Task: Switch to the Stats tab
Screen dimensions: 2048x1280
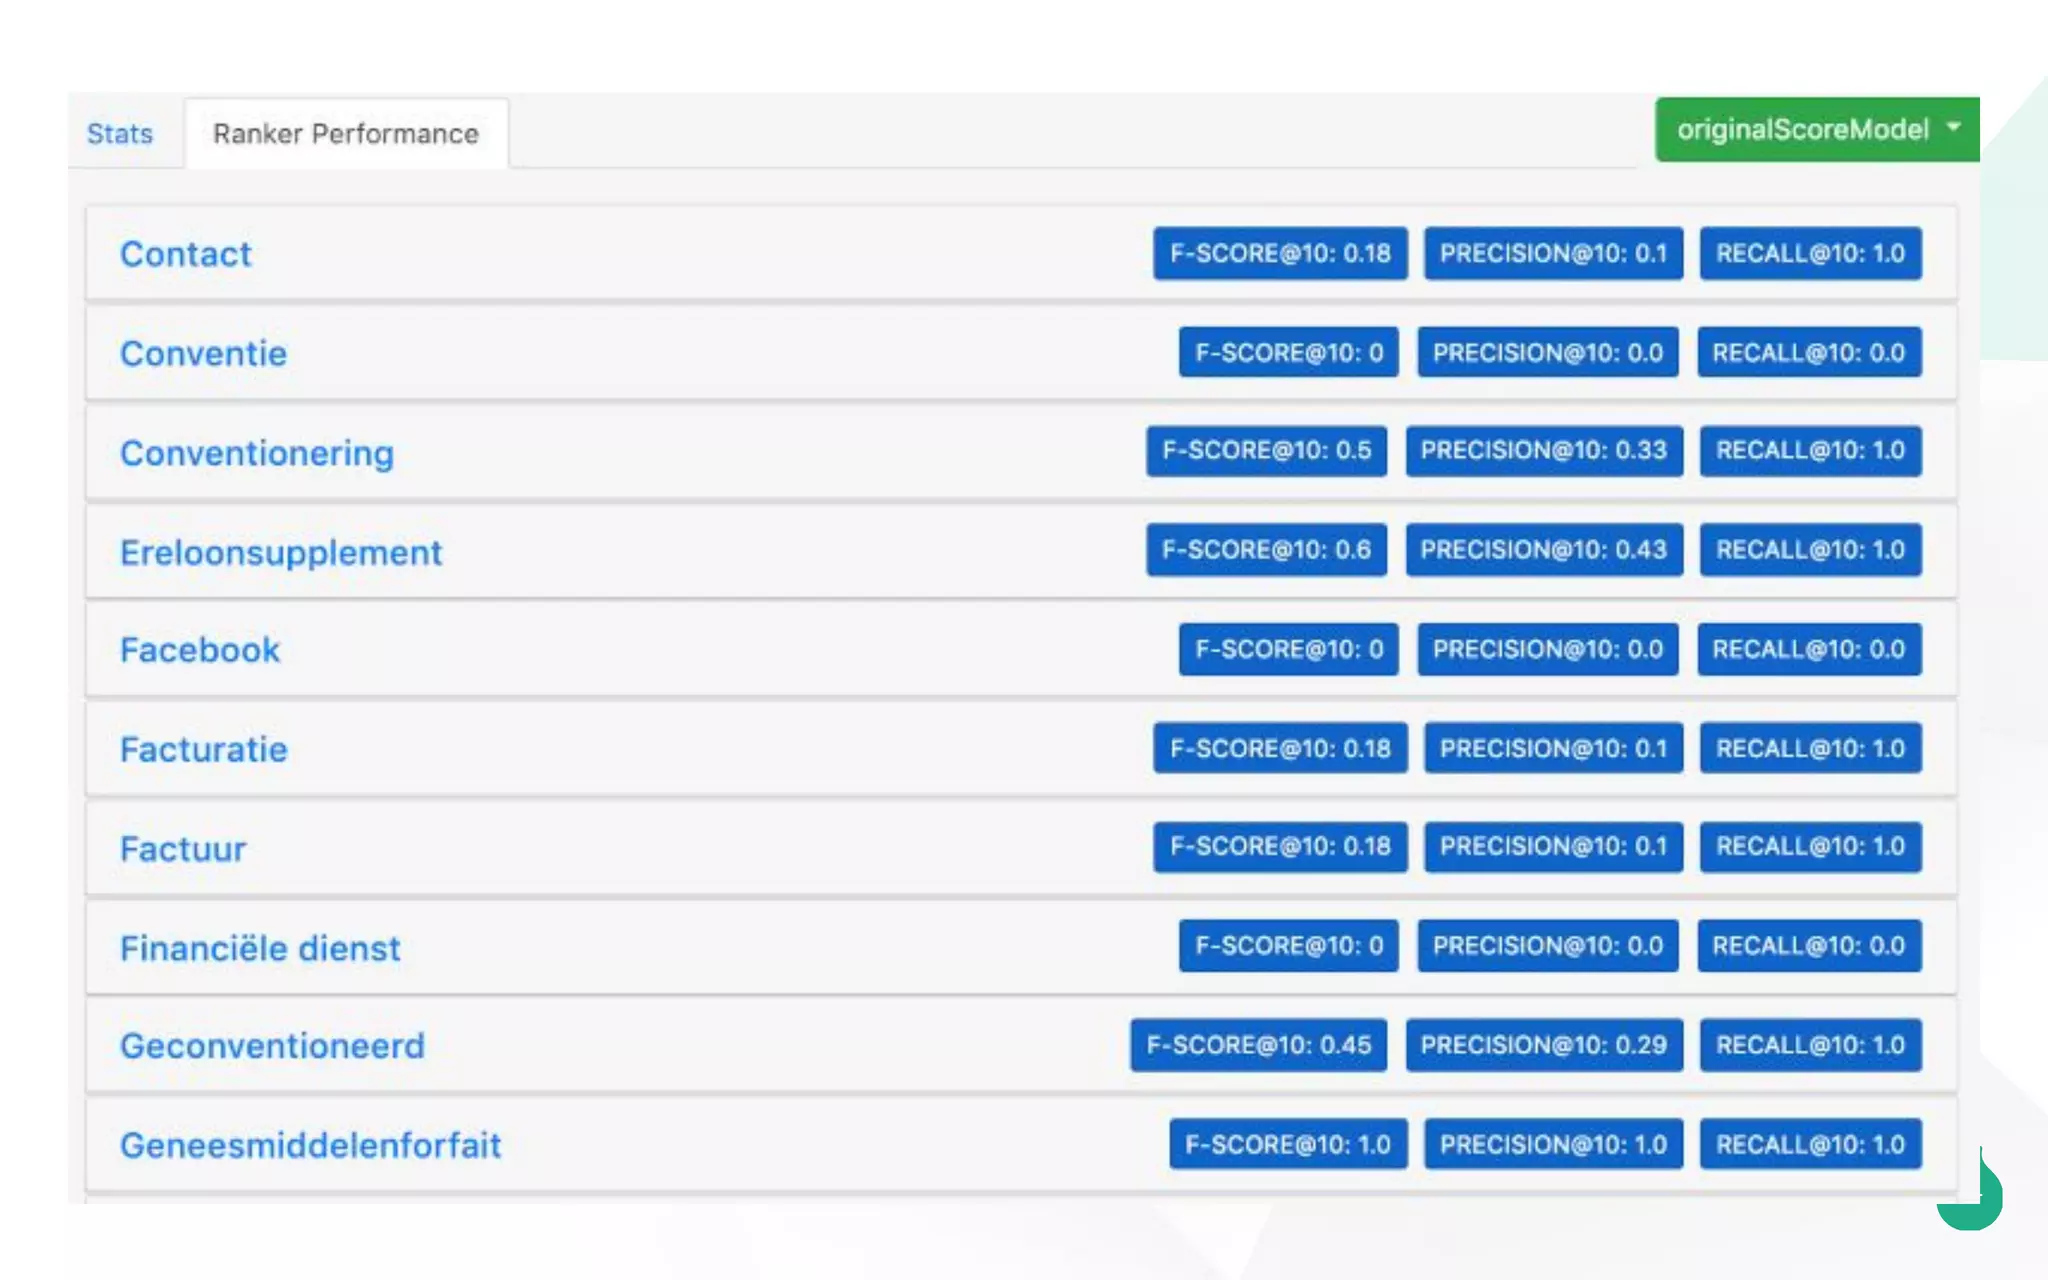Action: click(120, 134)
